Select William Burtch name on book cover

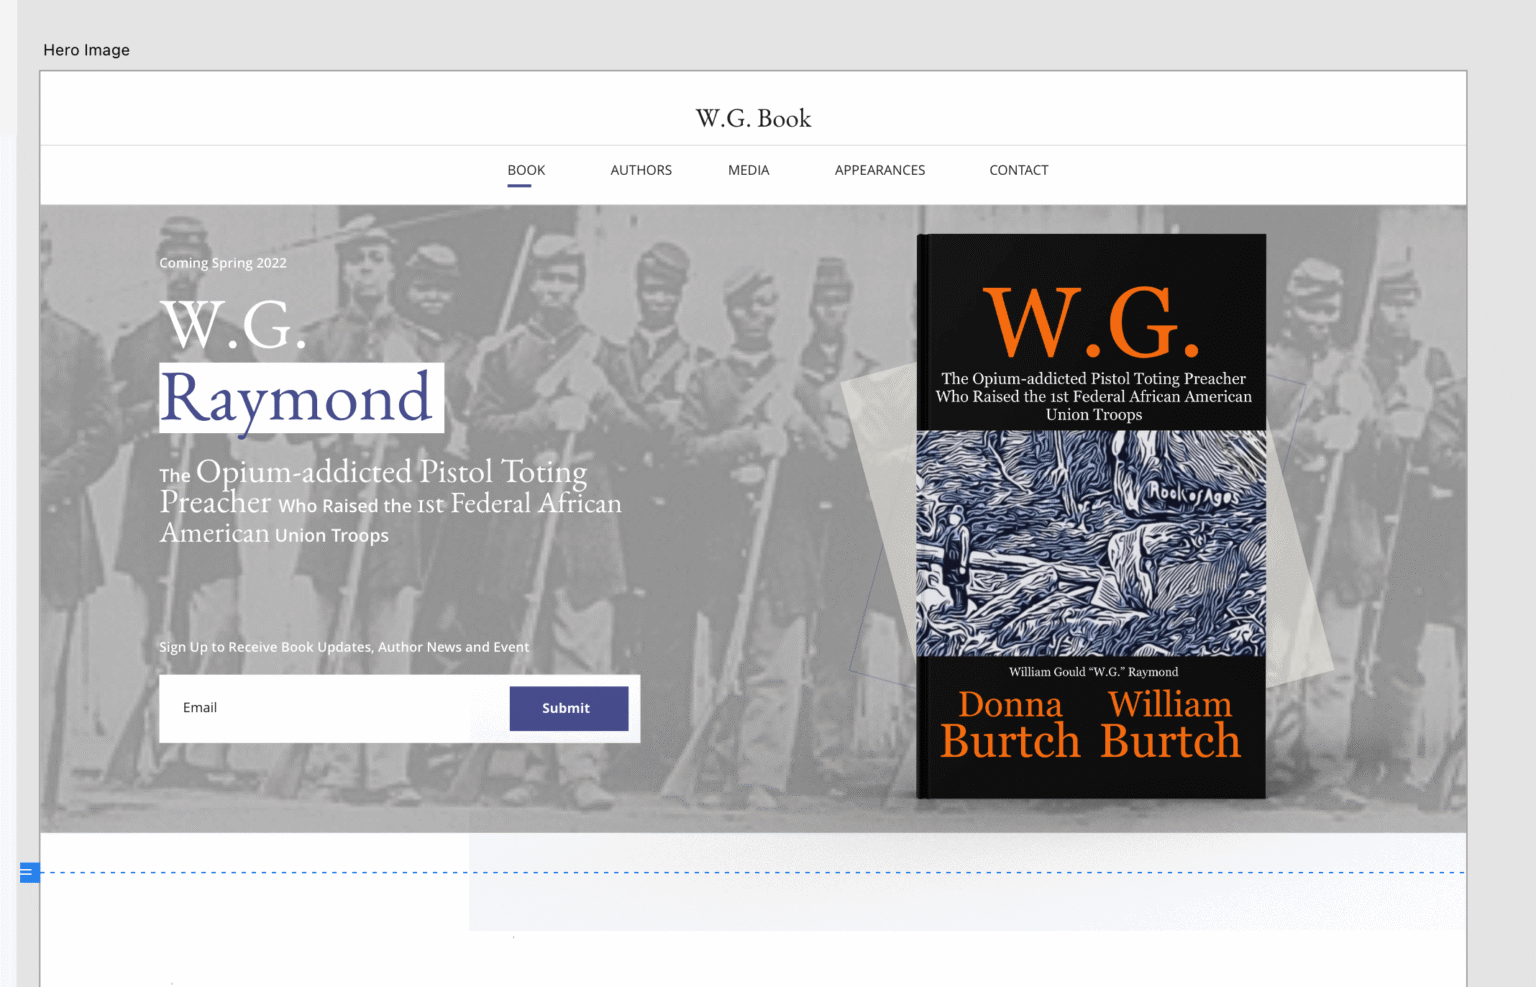tap(1170, 725)
